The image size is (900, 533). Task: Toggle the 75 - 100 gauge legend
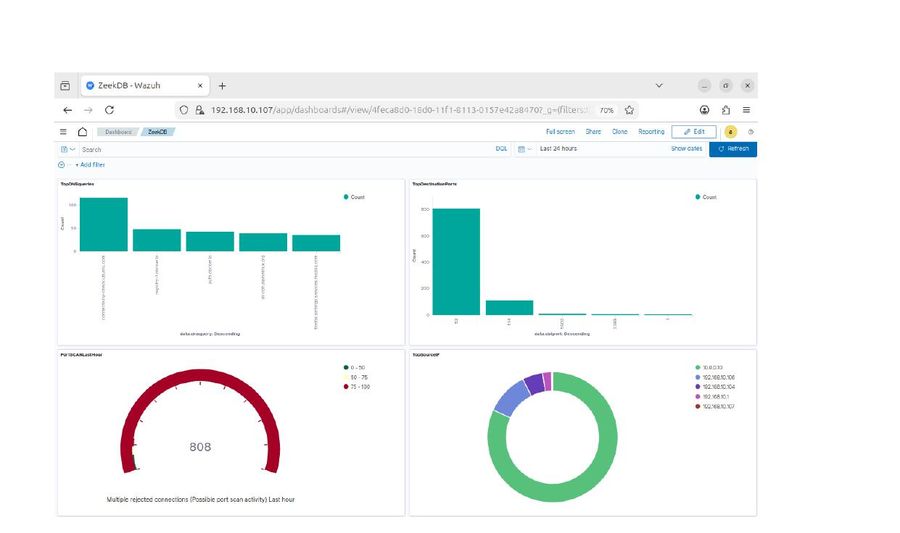[x=357, y=387]
